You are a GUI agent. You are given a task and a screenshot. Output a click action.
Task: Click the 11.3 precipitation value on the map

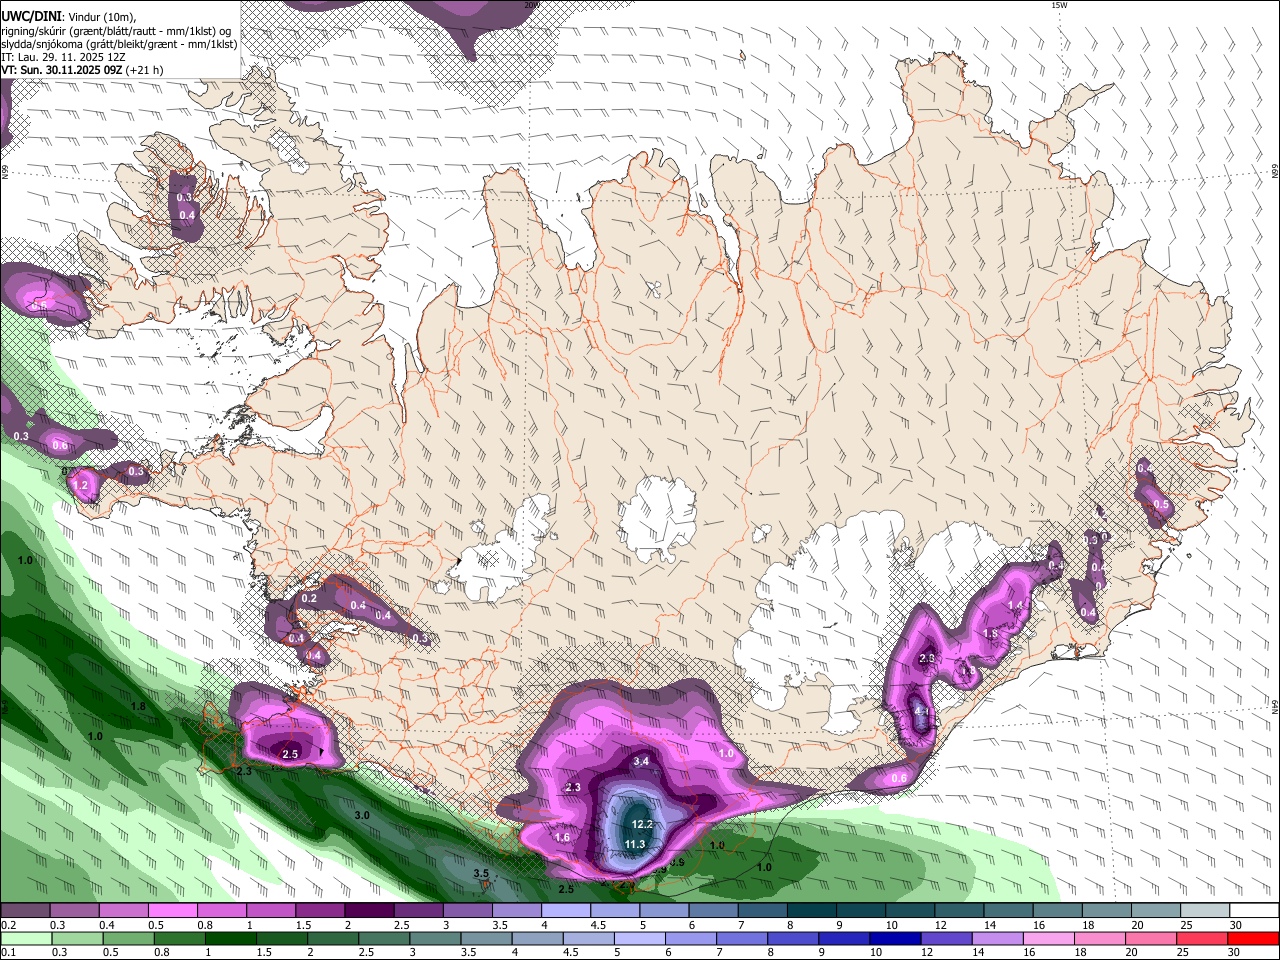(635, 845)
